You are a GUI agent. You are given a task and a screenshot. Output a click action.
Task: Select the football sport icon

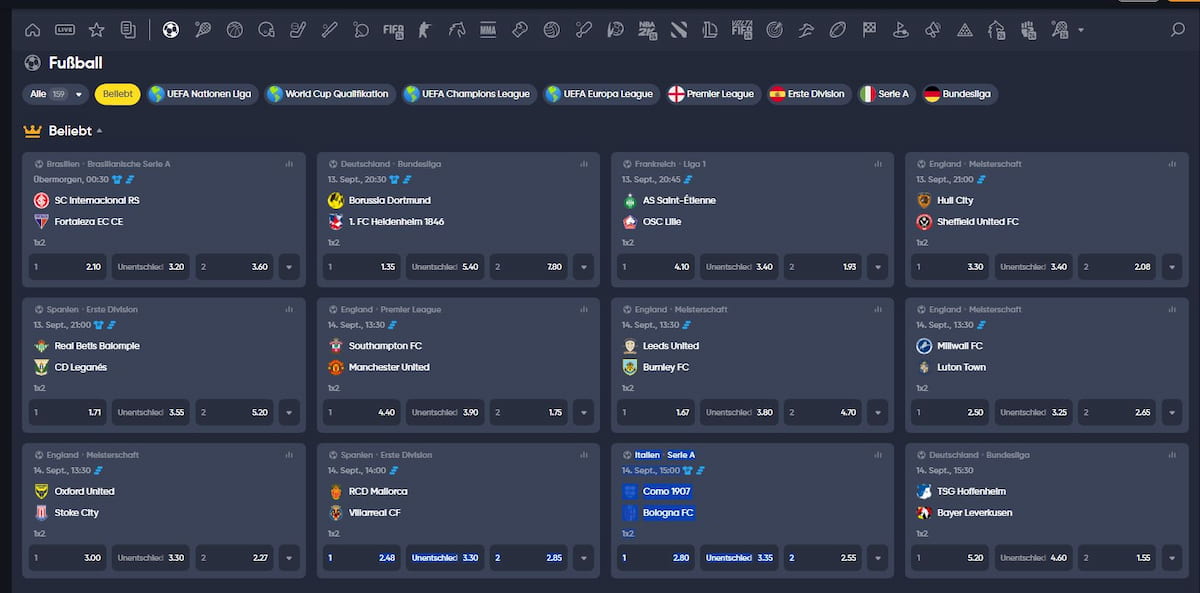pyautogui.click(x=170, y=30)
